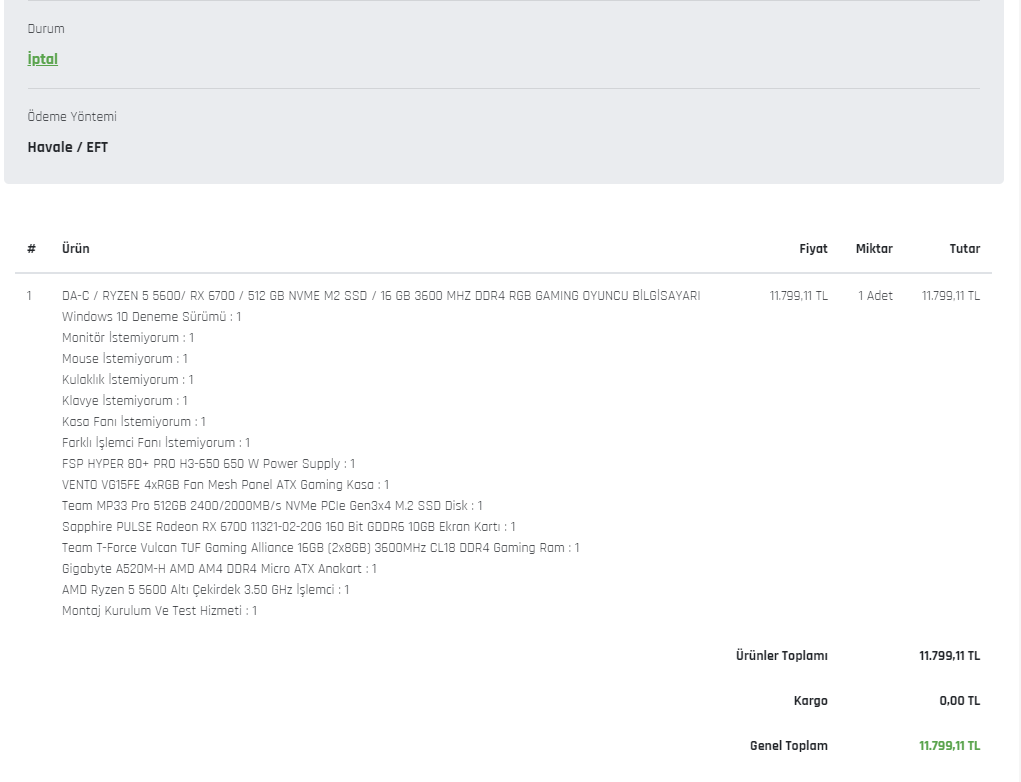Click the Fiyat column header

(x=813, y=249)
